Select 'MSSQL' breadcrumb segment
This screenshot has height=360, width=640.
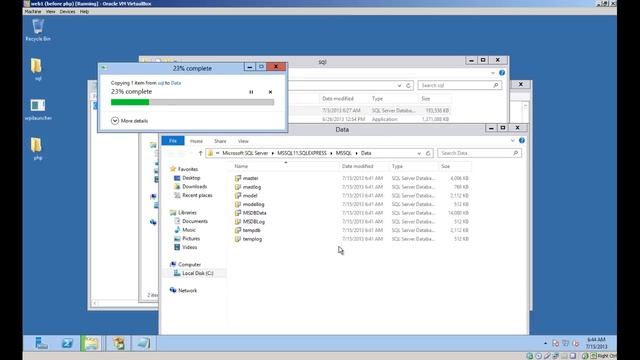[344, 153]
